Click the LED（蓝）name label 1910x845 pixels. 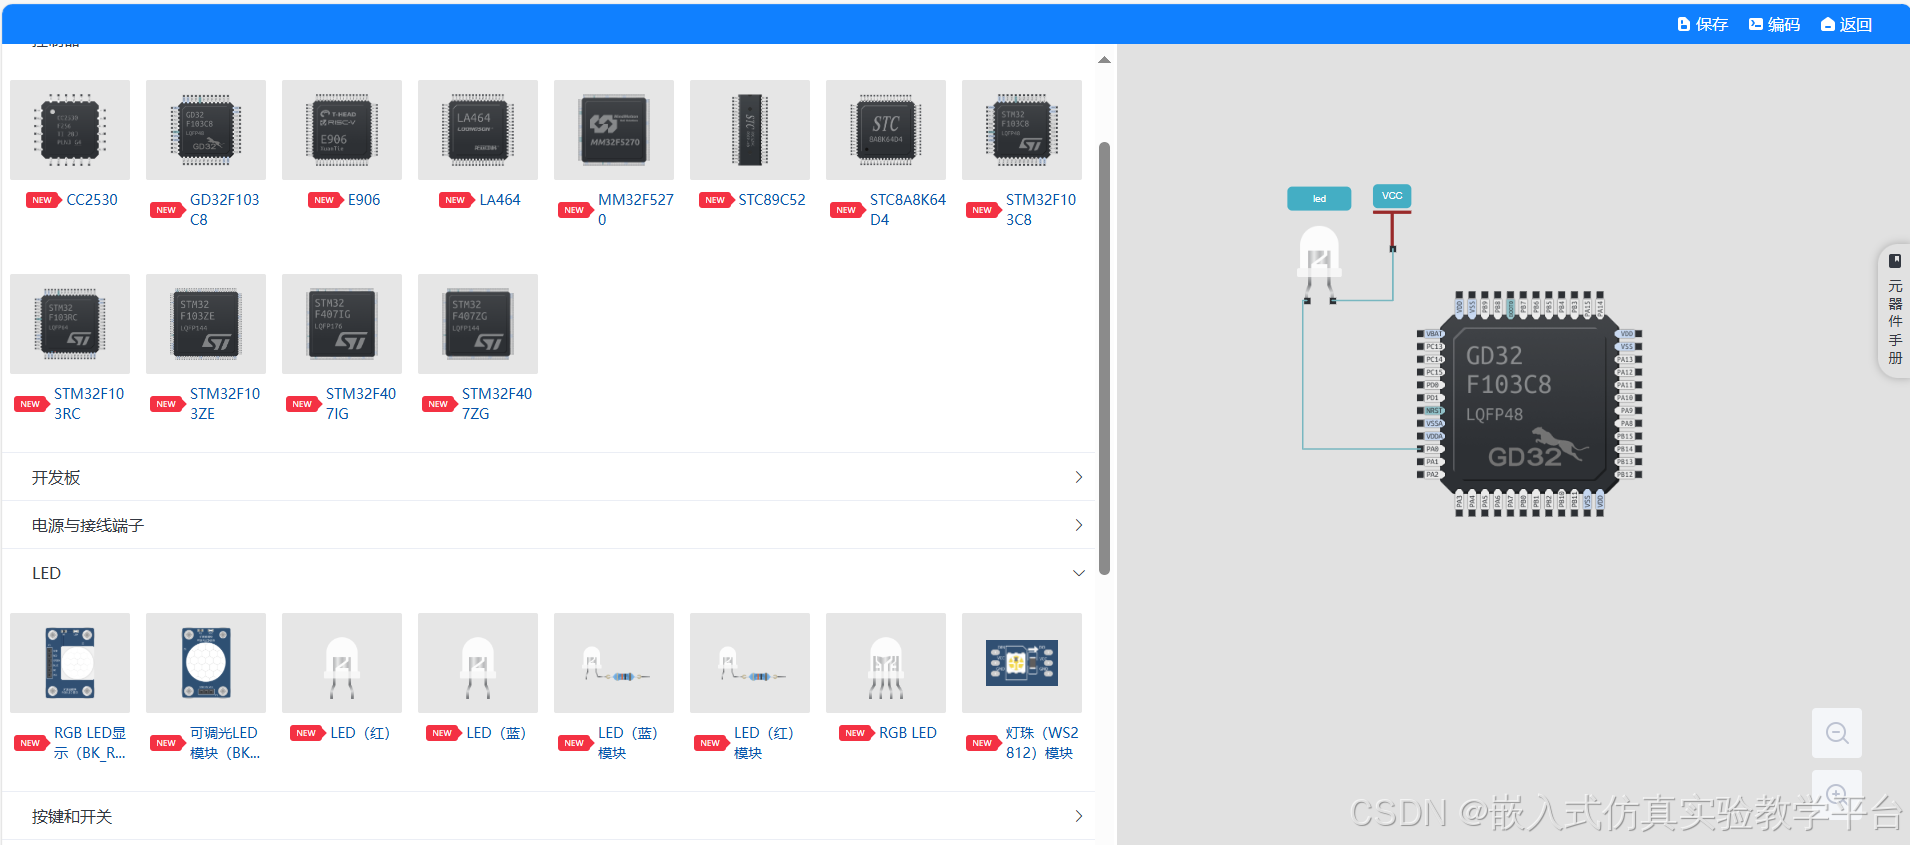[496, 733]
